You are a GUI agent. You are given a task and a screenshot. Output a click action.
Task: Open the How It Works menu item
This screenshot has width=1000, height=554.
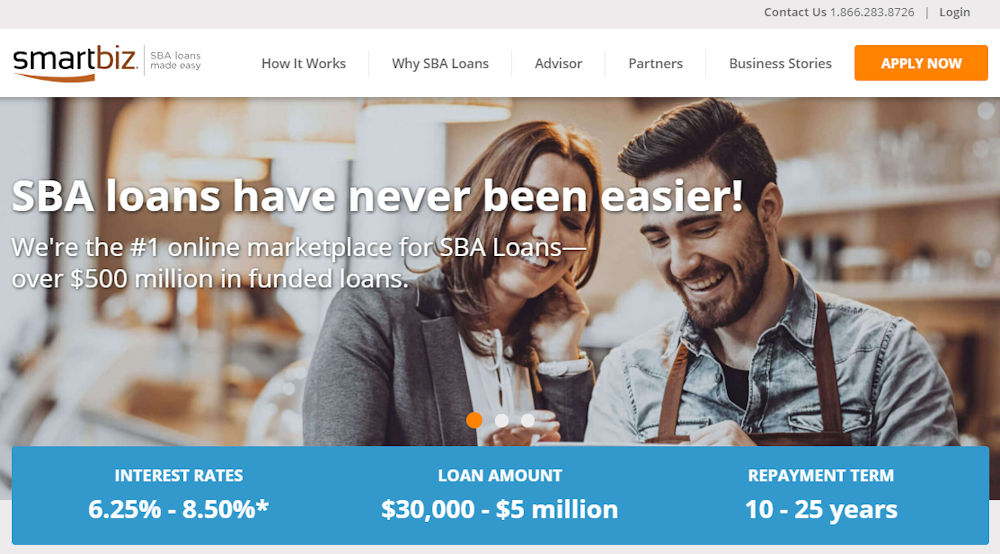(304, 63)
